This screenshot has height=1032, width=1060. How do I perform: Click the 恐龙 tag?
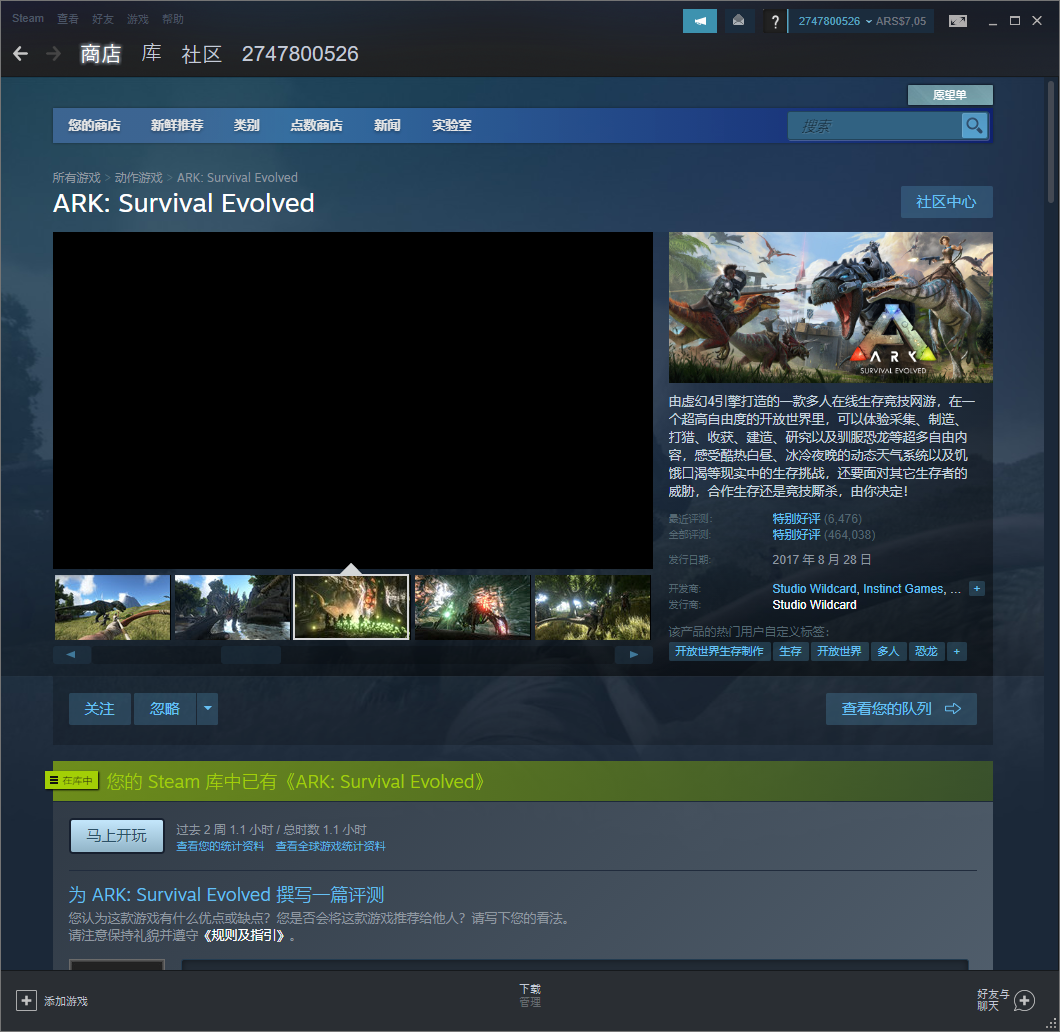click(x=926, y=652)
